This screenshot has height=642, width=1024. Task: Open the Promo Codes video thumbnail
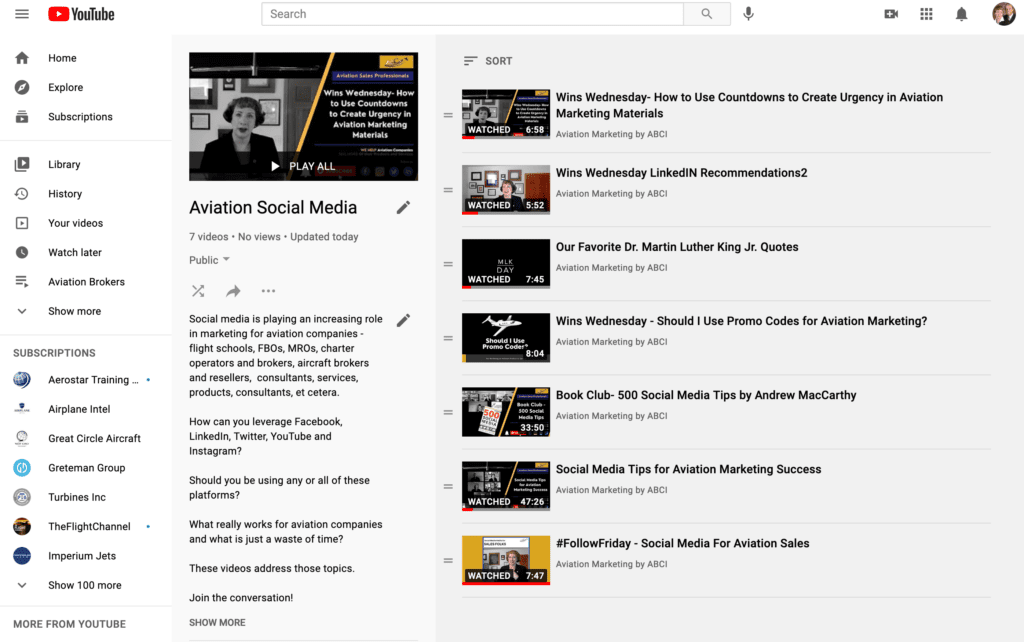click(x=505, y=338)
